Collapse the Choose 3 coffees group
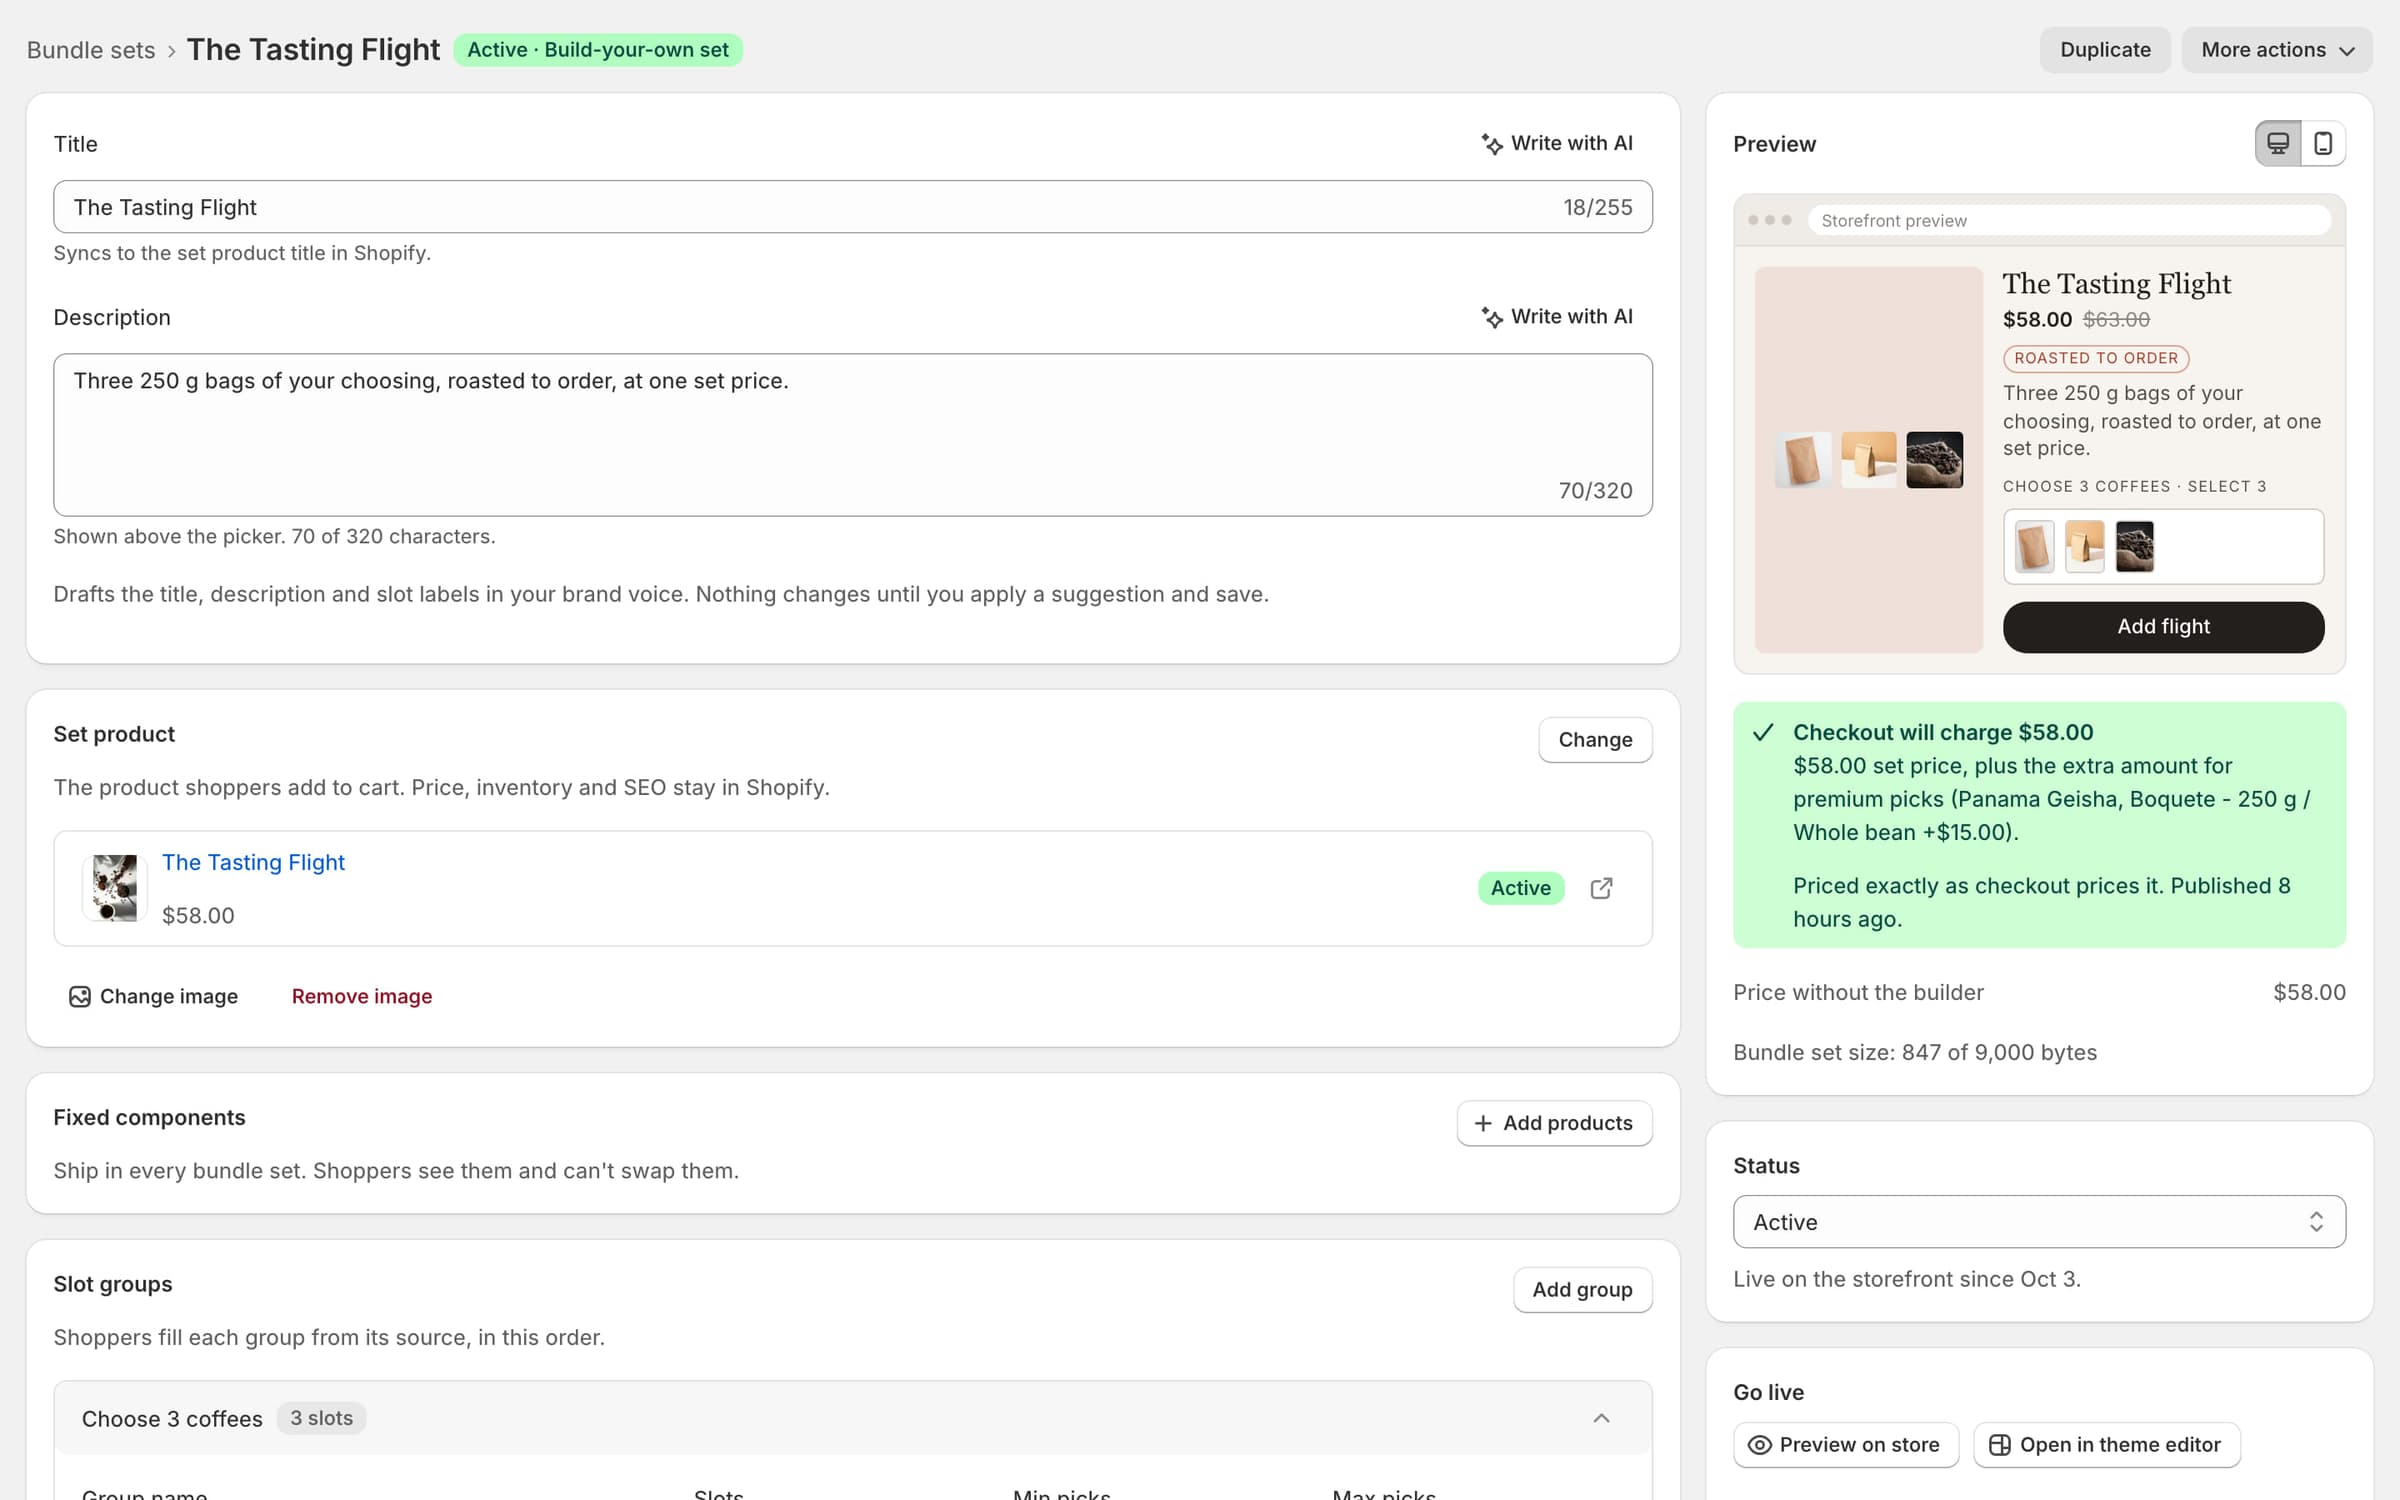 [1601, 1418]
